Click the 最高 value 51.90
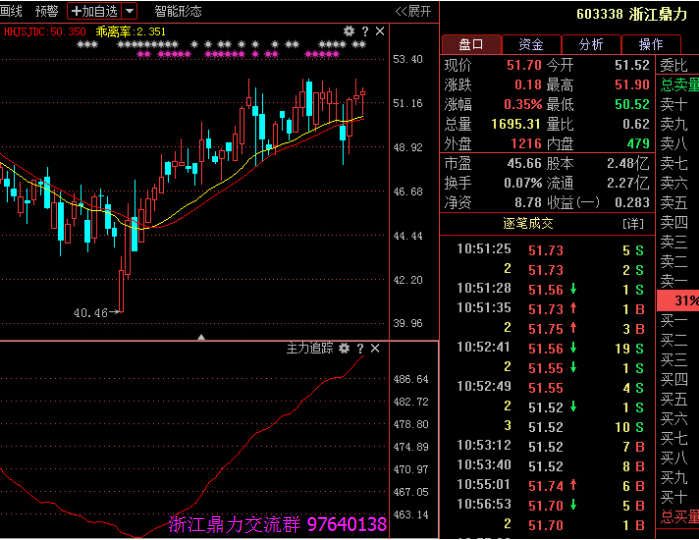 tap(632, 85)
